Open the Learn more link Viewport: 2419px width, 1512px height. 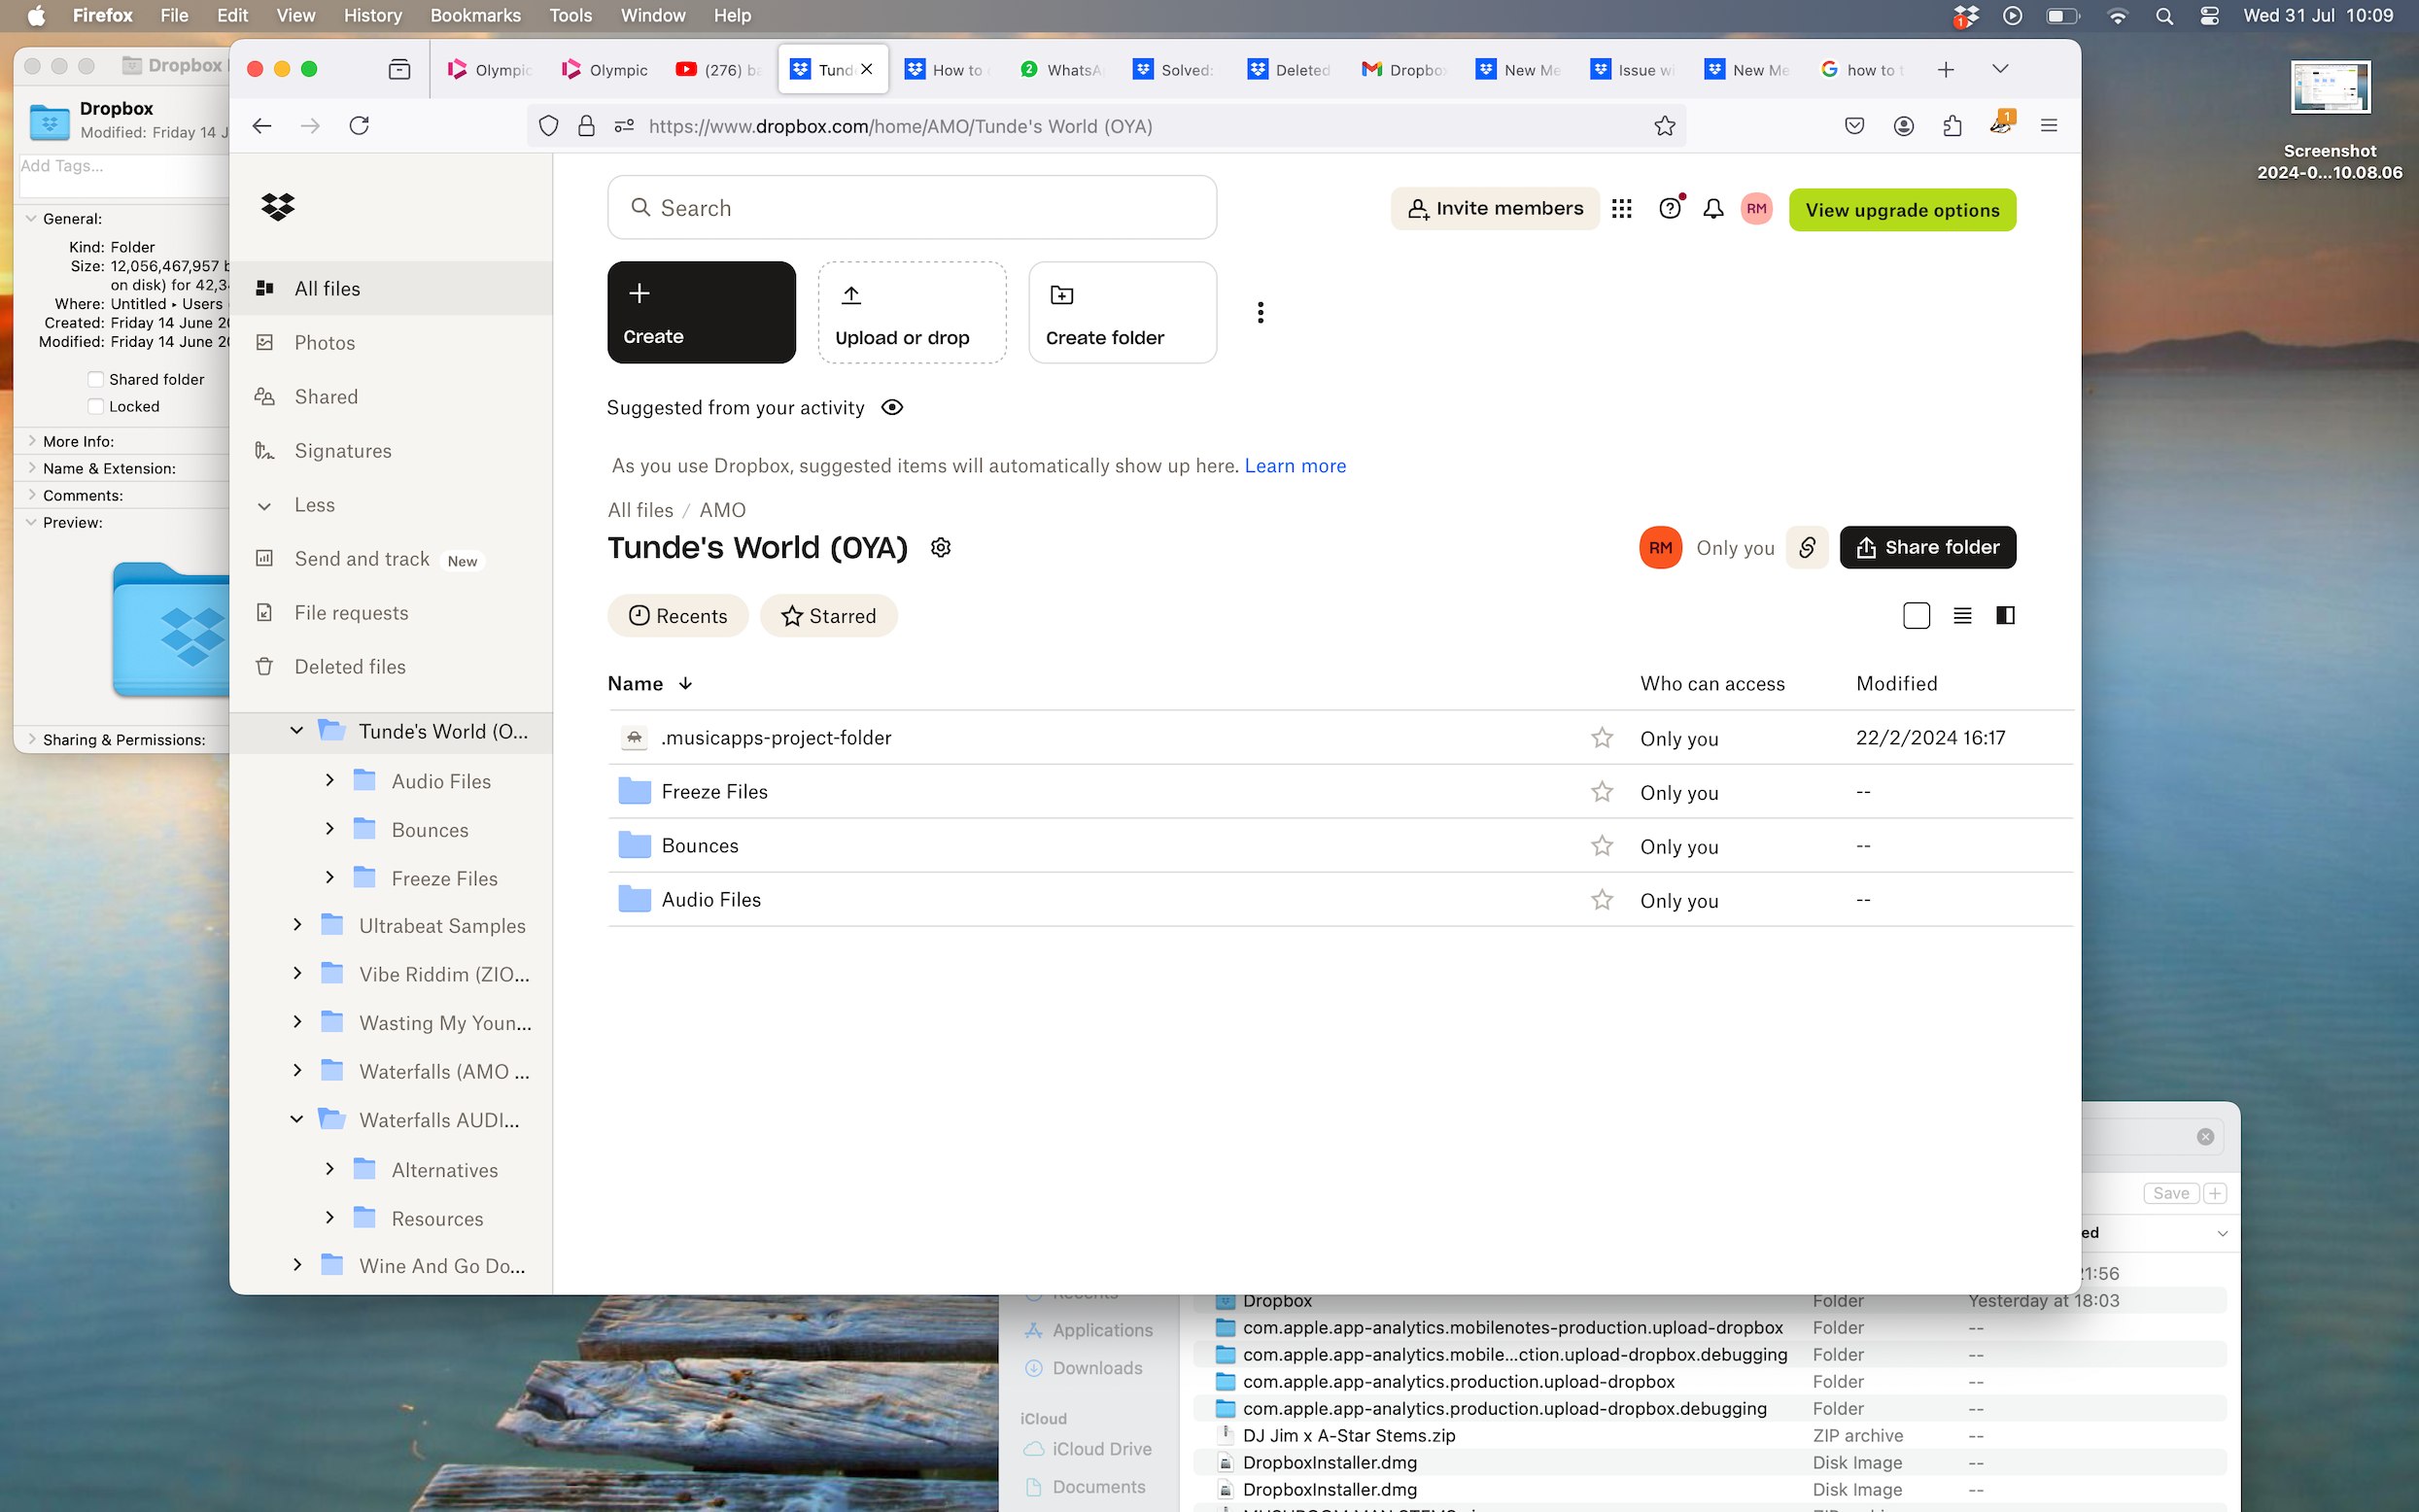pyautogui.click(x=1295, y=466)
